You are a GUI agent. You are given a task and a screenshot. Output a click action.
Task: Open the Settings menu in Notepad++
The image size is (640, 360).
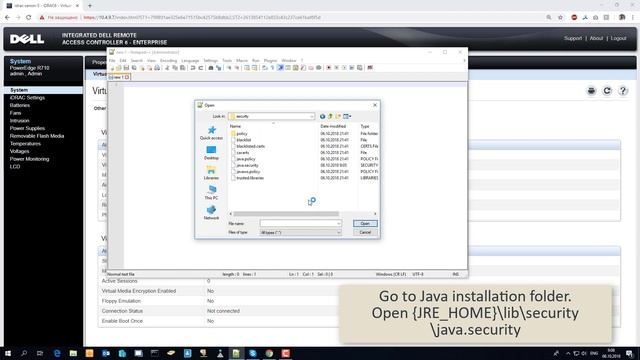click(x=211, y=60)
